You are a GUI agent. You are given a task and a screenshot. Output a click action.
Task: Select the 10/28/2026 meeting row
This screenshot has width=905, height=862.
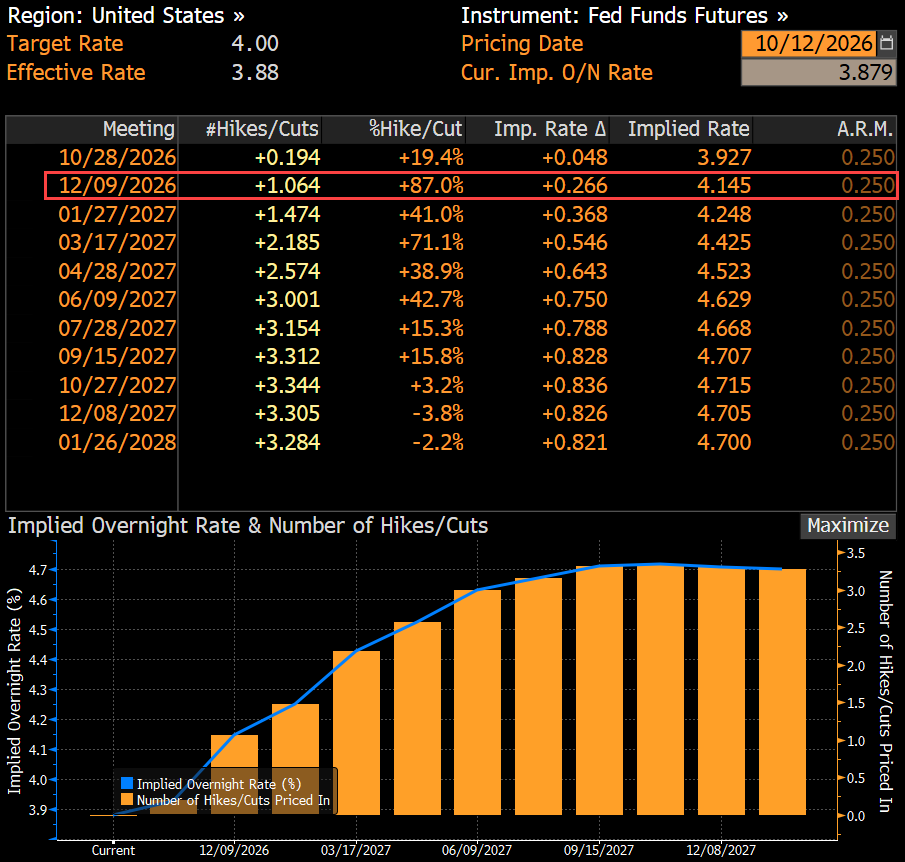point(450,157)
